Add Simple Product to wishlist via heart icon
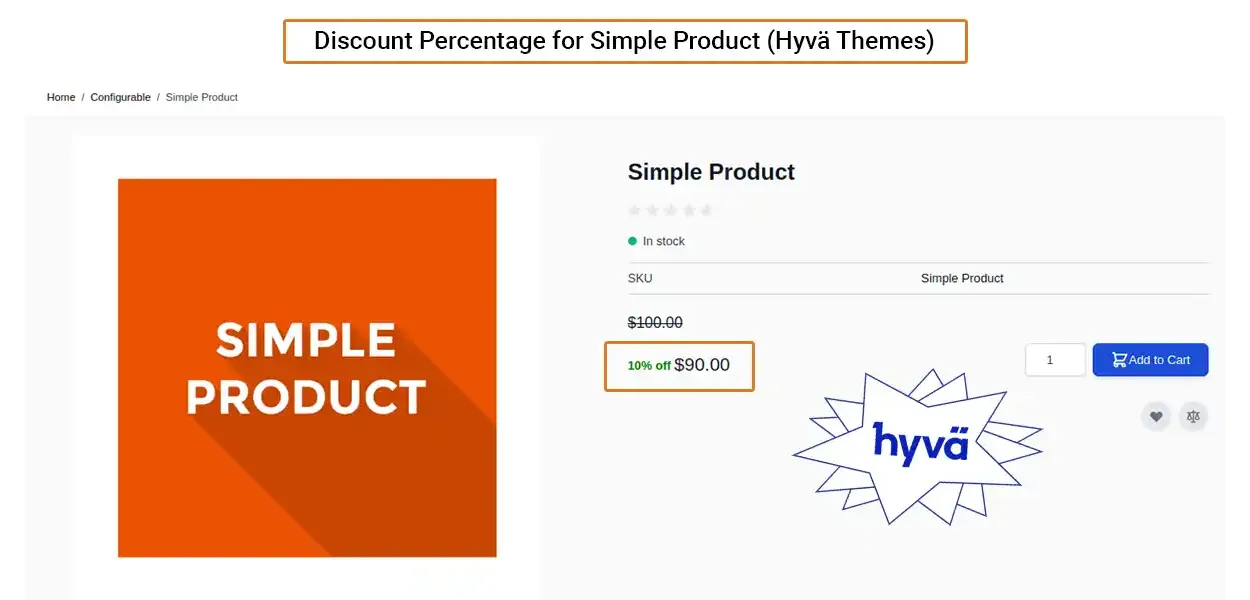Viewport: 1250px width, 600px height. tap(1156, 416)
